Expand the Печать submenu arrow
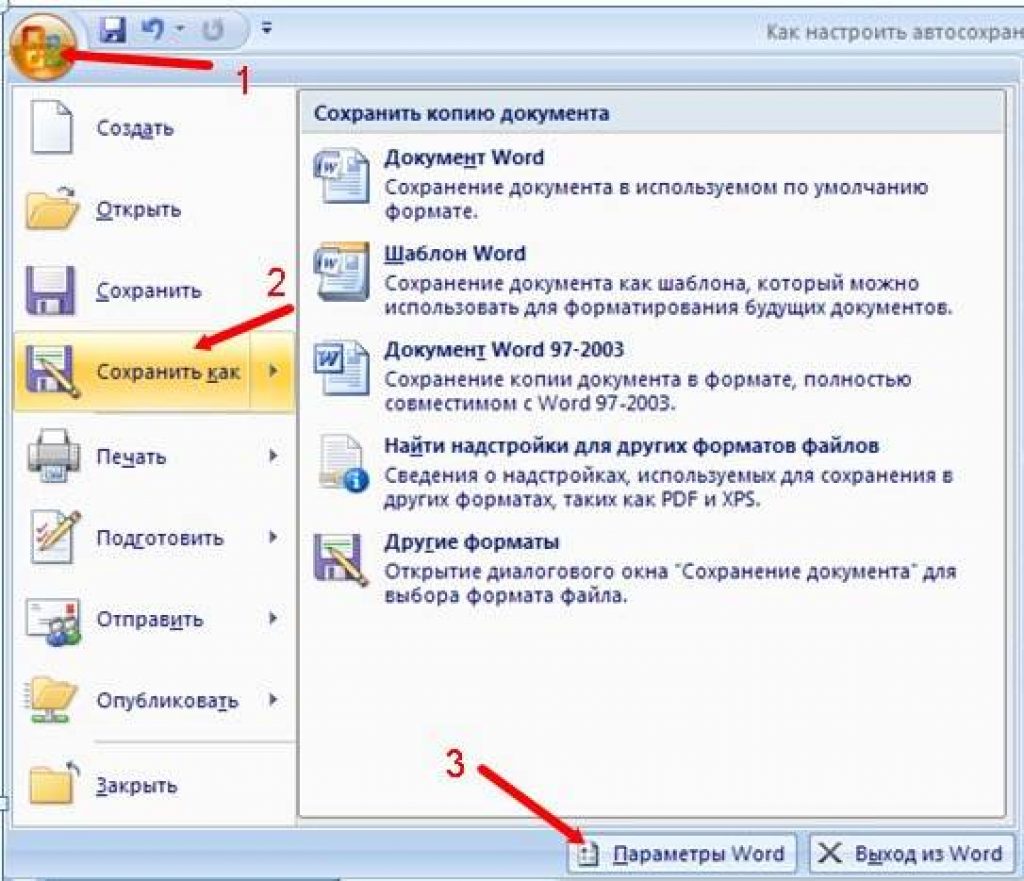1024x881 pixels. click(x=273, y=456)
